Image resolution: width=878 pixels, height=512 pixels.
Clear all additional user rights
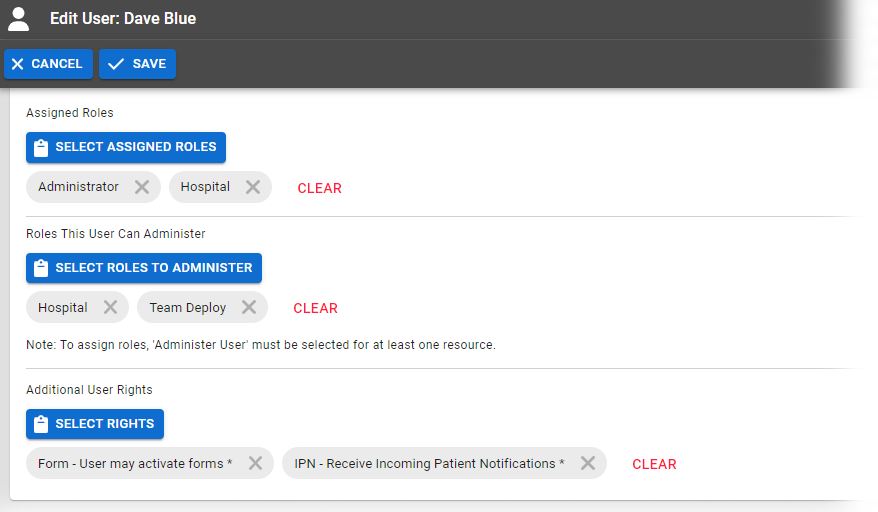(654, 464)
